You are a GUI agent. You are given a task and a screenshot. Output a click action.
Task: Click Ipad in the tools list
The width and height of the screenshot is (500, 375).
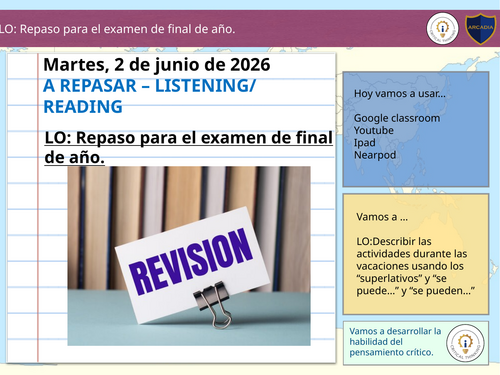(x=365, y=143)
